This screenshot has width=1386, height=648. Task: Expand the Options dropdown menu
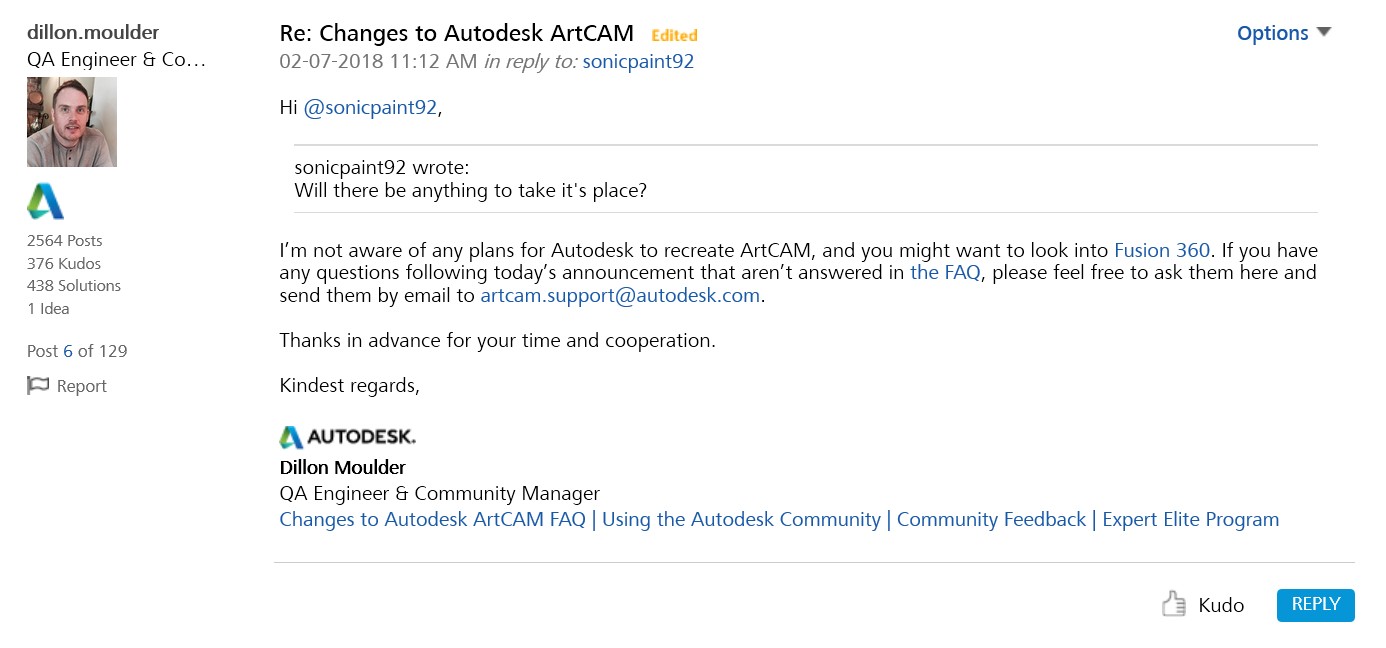point(1272,33)
